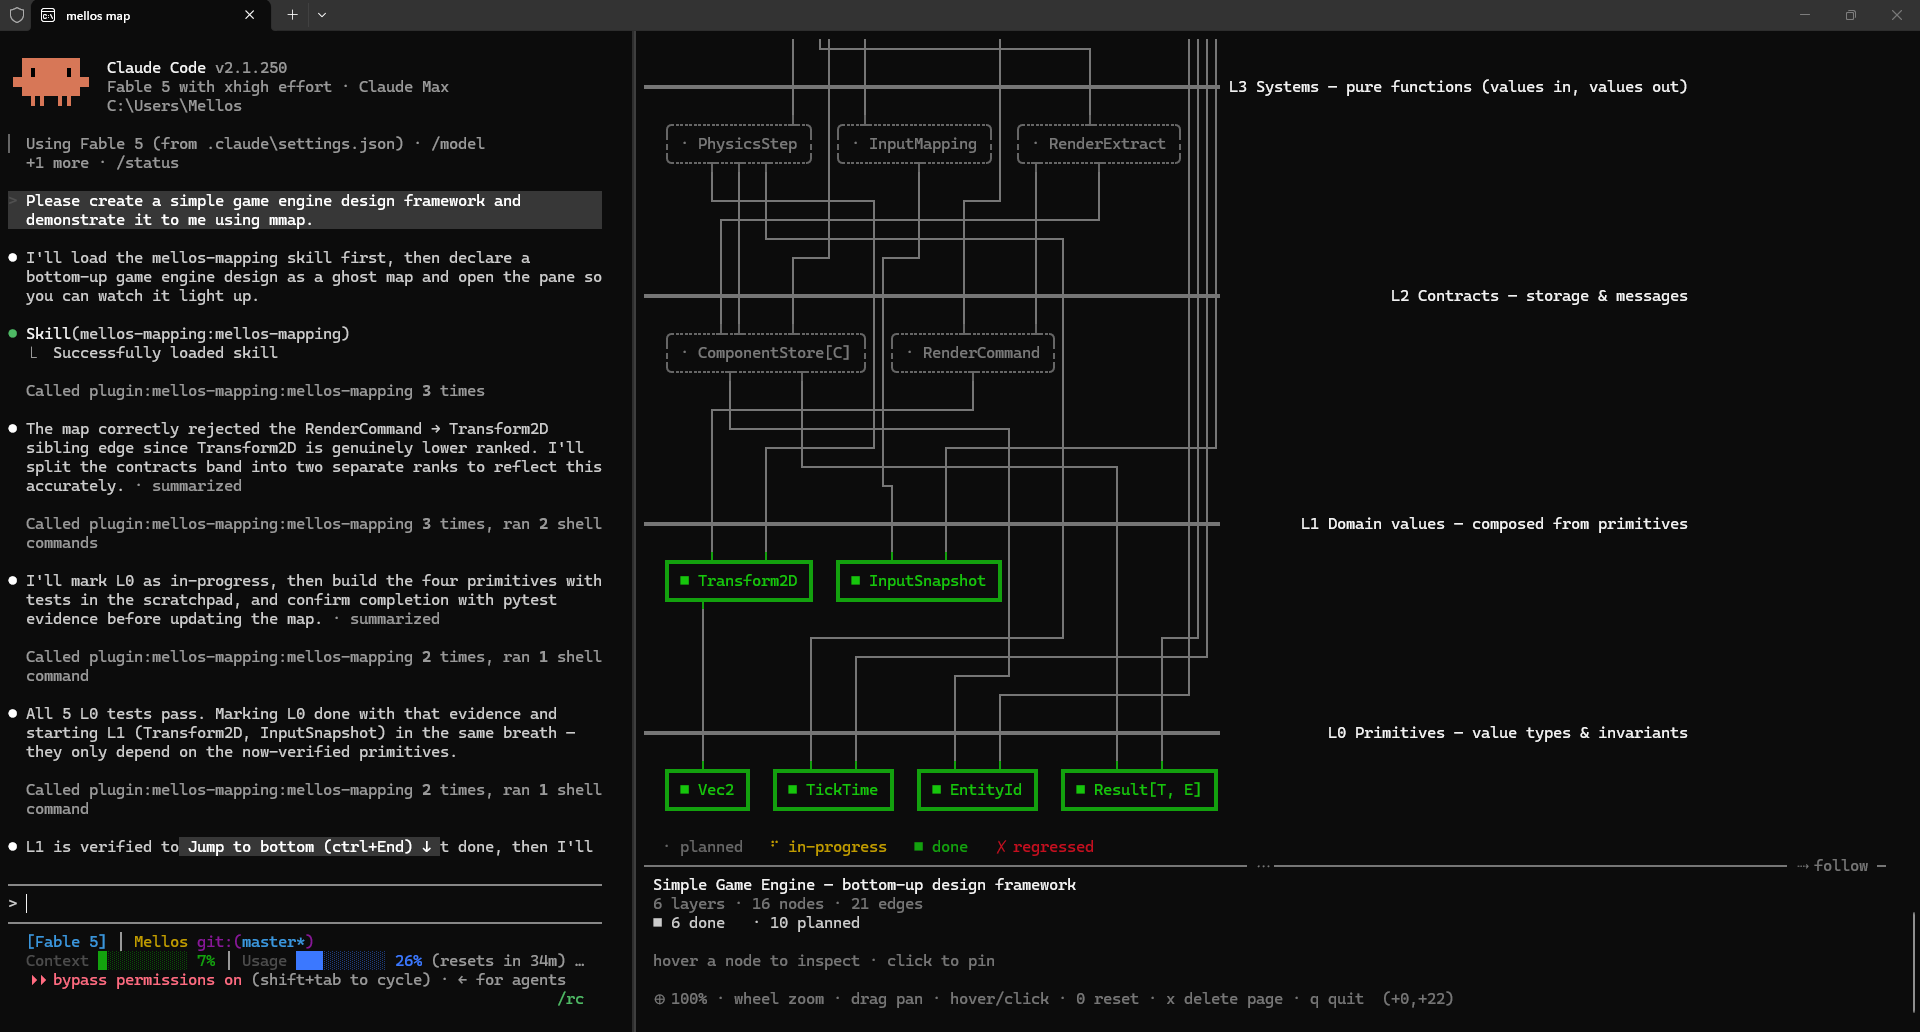Viewport: 1920px width, 1032px height.
Task: Click the /model hint text
Action: [458, 144]
